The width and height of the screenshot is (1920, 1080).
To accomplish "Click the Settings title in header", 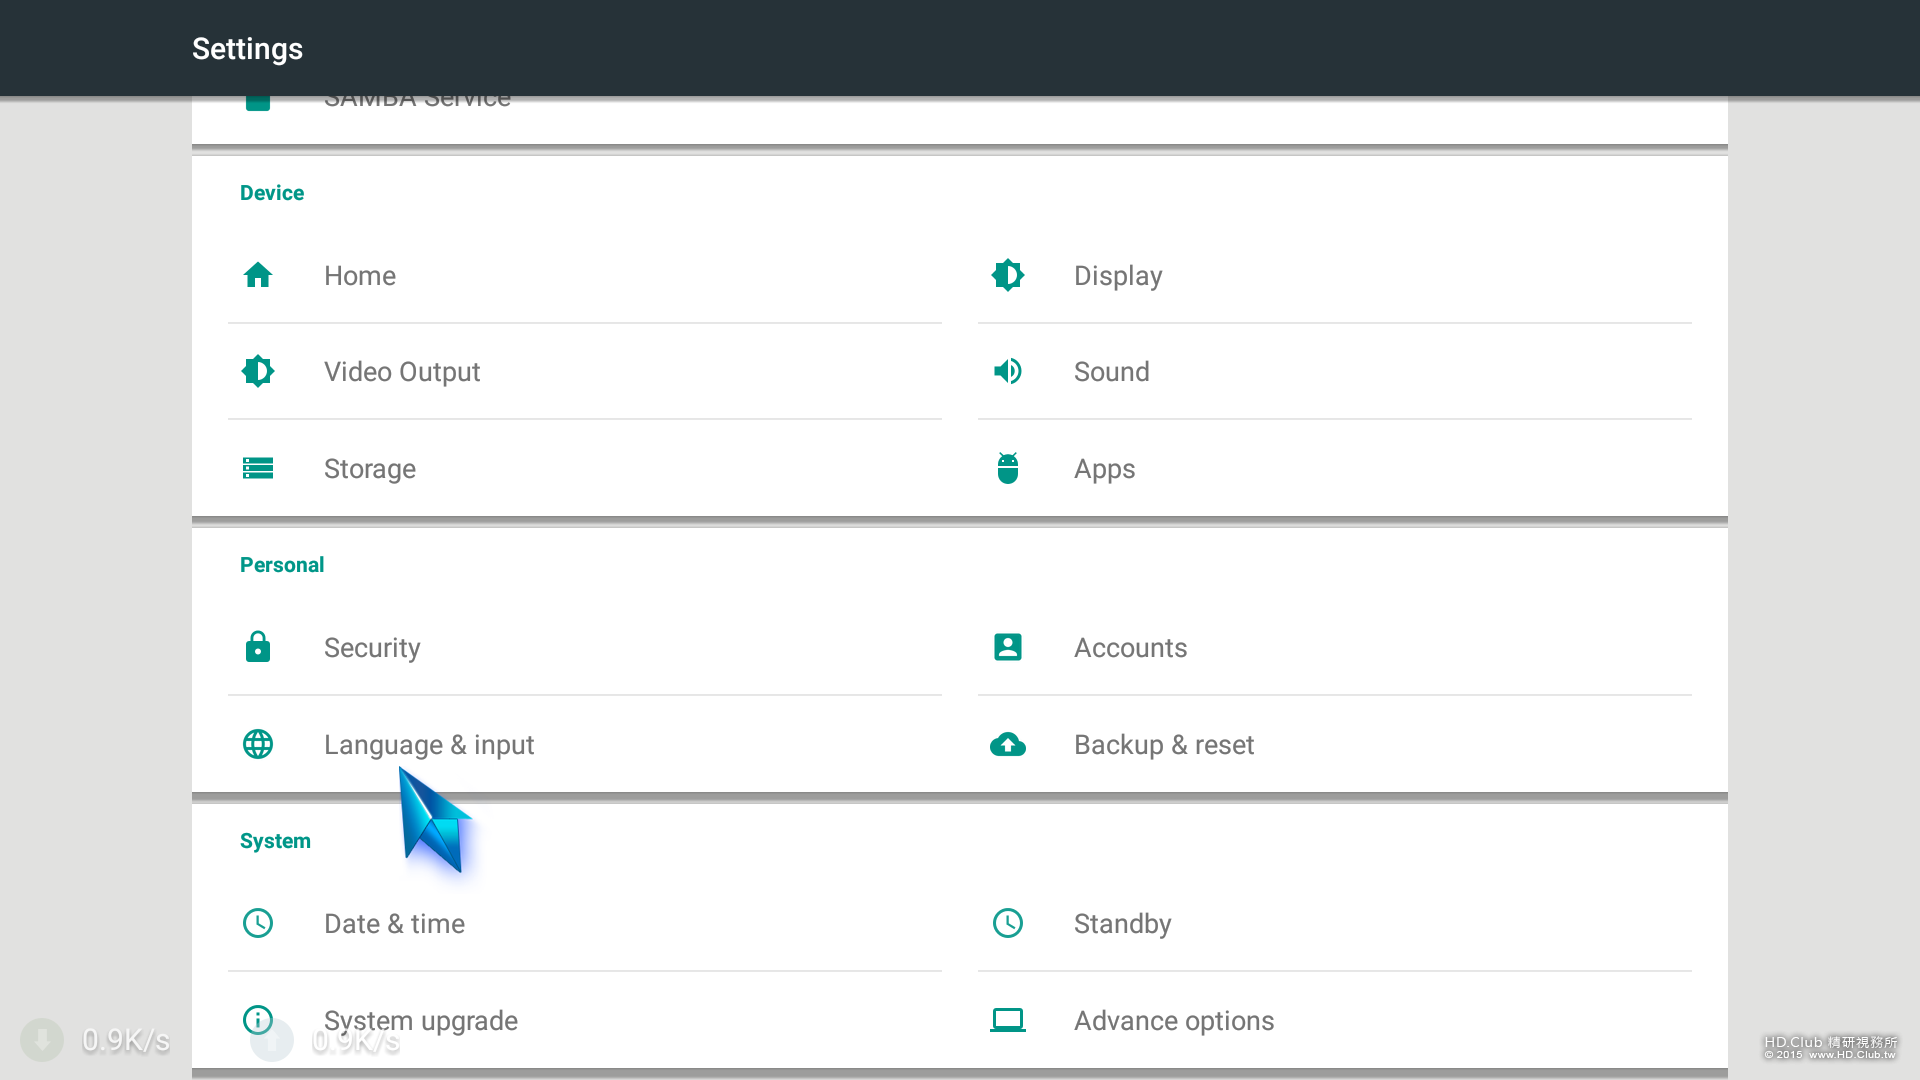I will (x=247, y=49).
